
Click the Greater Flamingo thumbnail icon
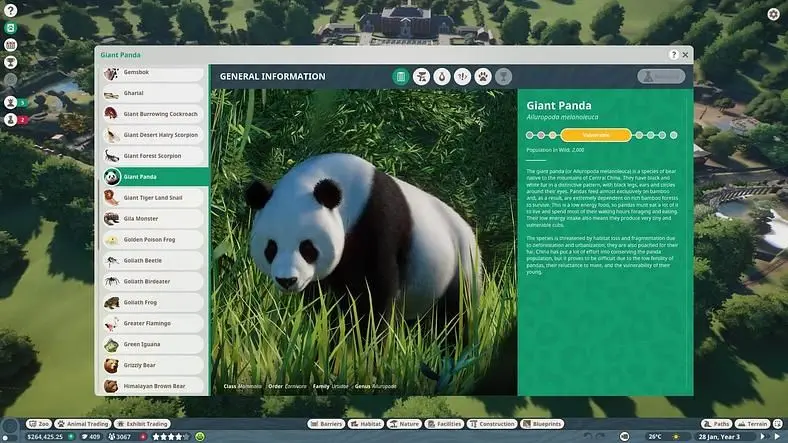[111, 323]
